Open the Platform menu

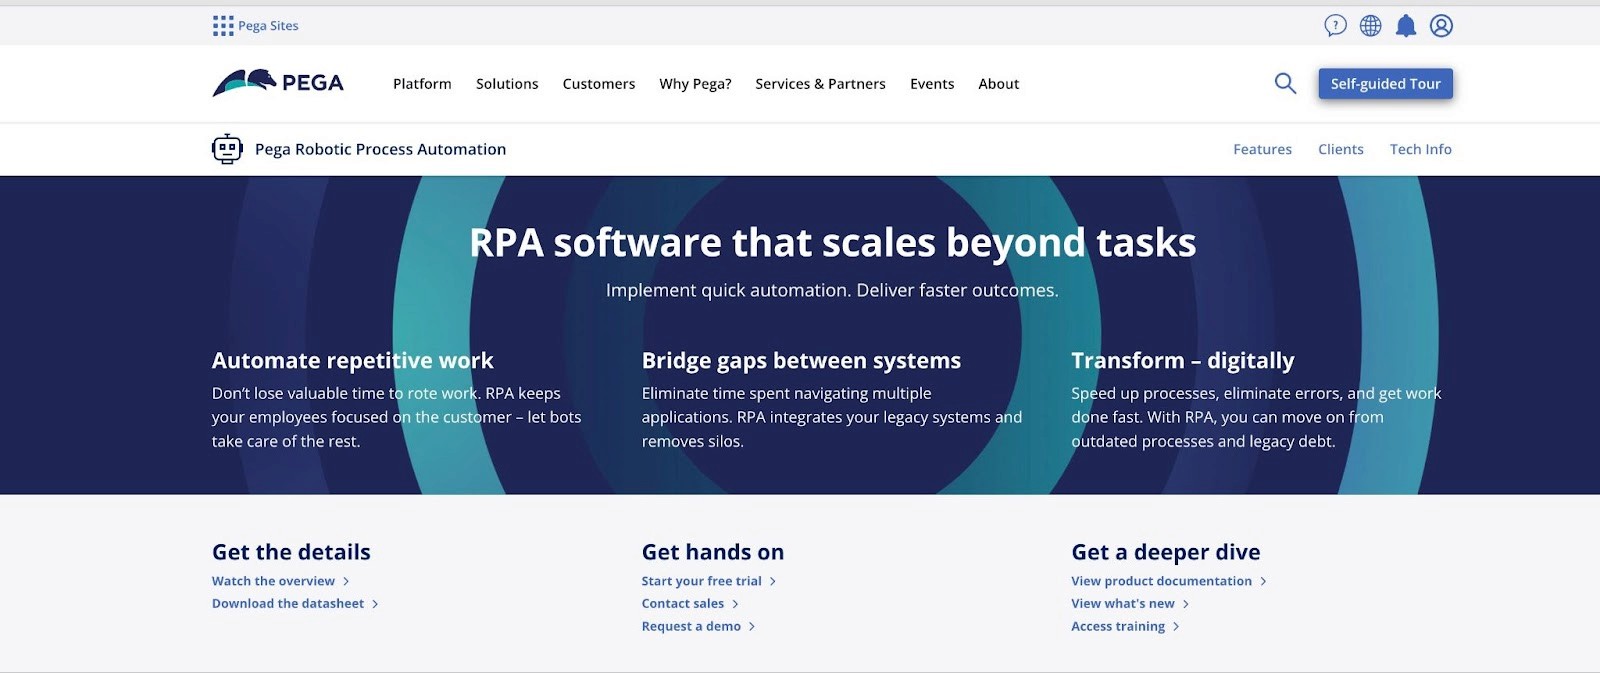click(x=422, y=84)
